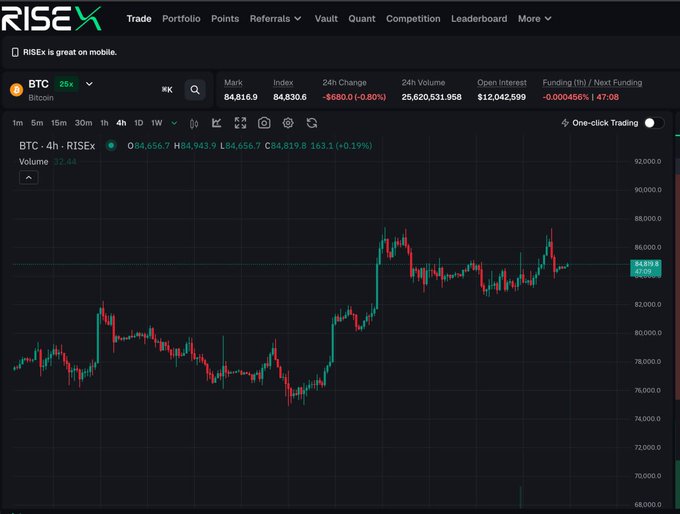Click the 25x leverage badge
This screenshot has width=680, height=514.
click(66, 84)
